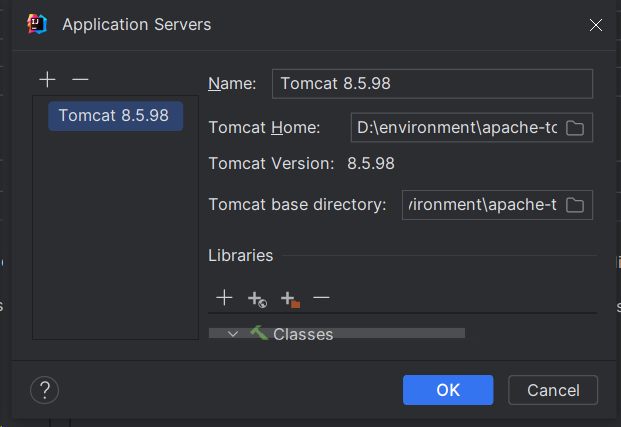Select the Classes row in Libraries
Image resolution: width=621 pixels, height=427 pixels.
[x=337, y=334]
